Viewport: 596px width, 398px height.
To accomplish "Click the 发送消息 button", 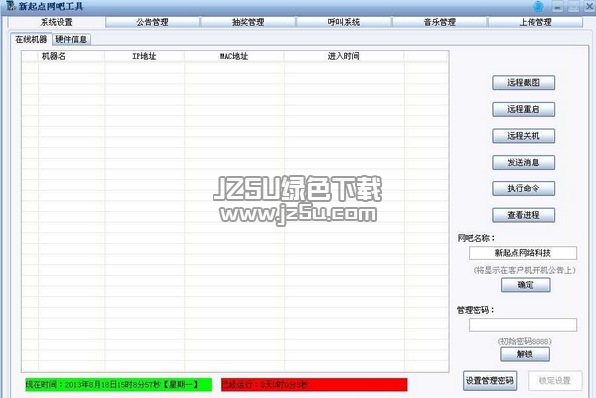I will click(x=523, y=162).
